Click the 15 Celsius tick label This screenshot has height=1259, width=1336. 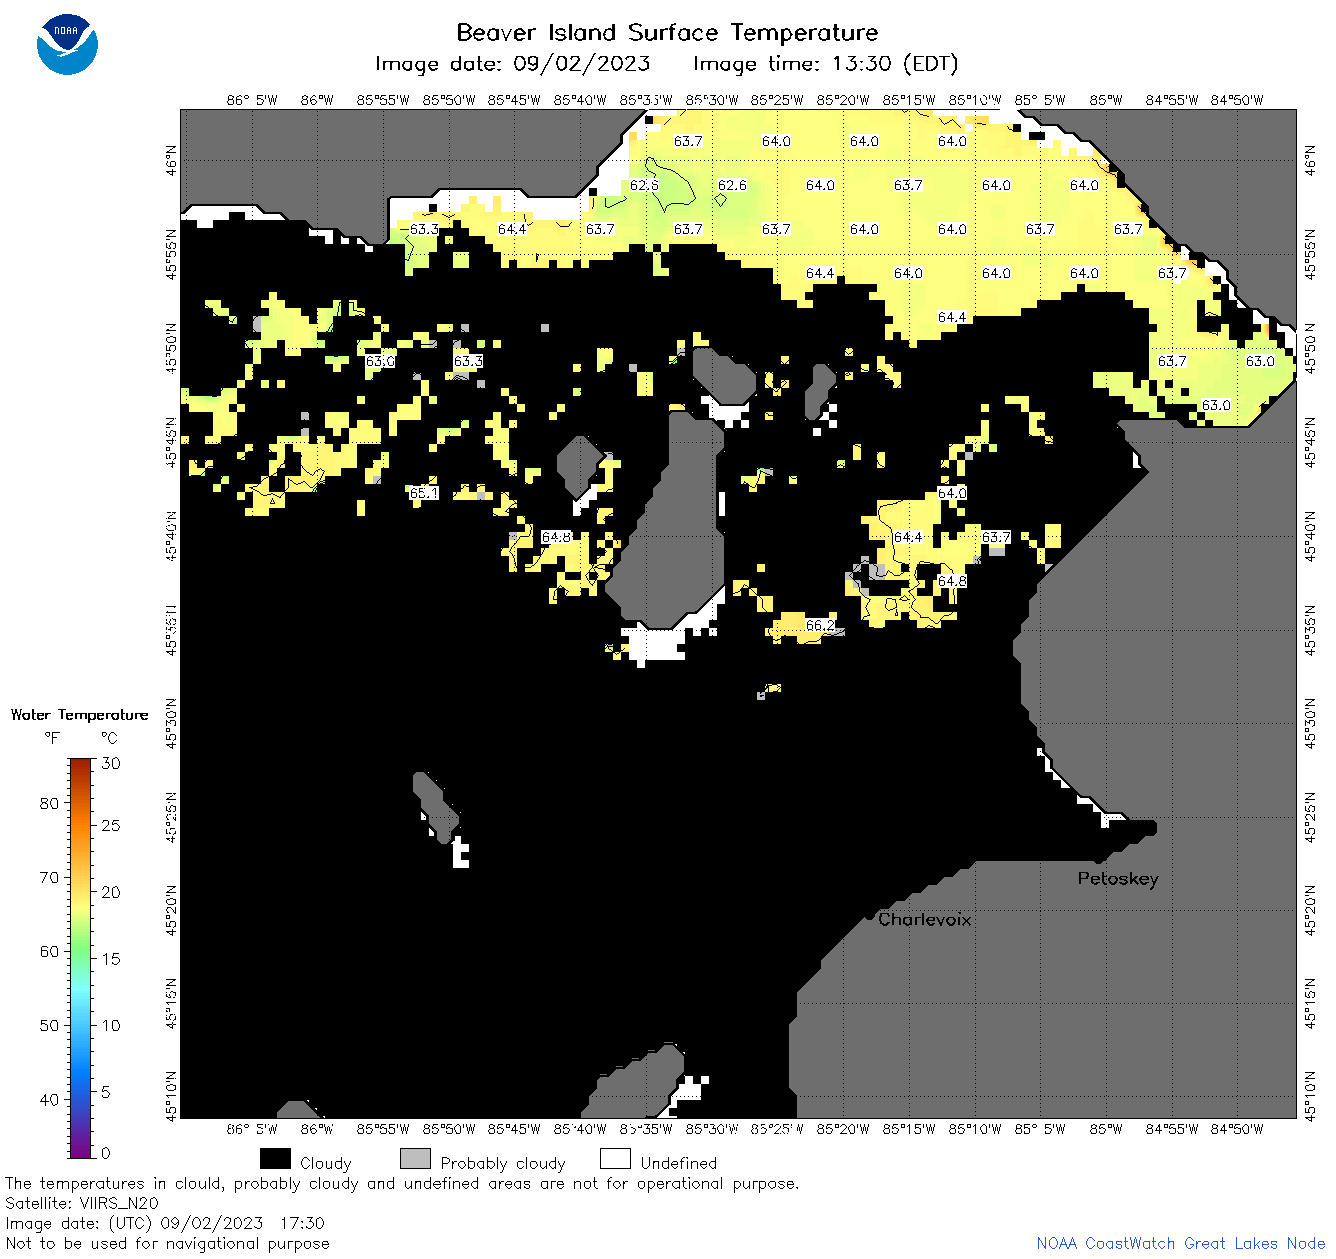(x=111, y=959)
